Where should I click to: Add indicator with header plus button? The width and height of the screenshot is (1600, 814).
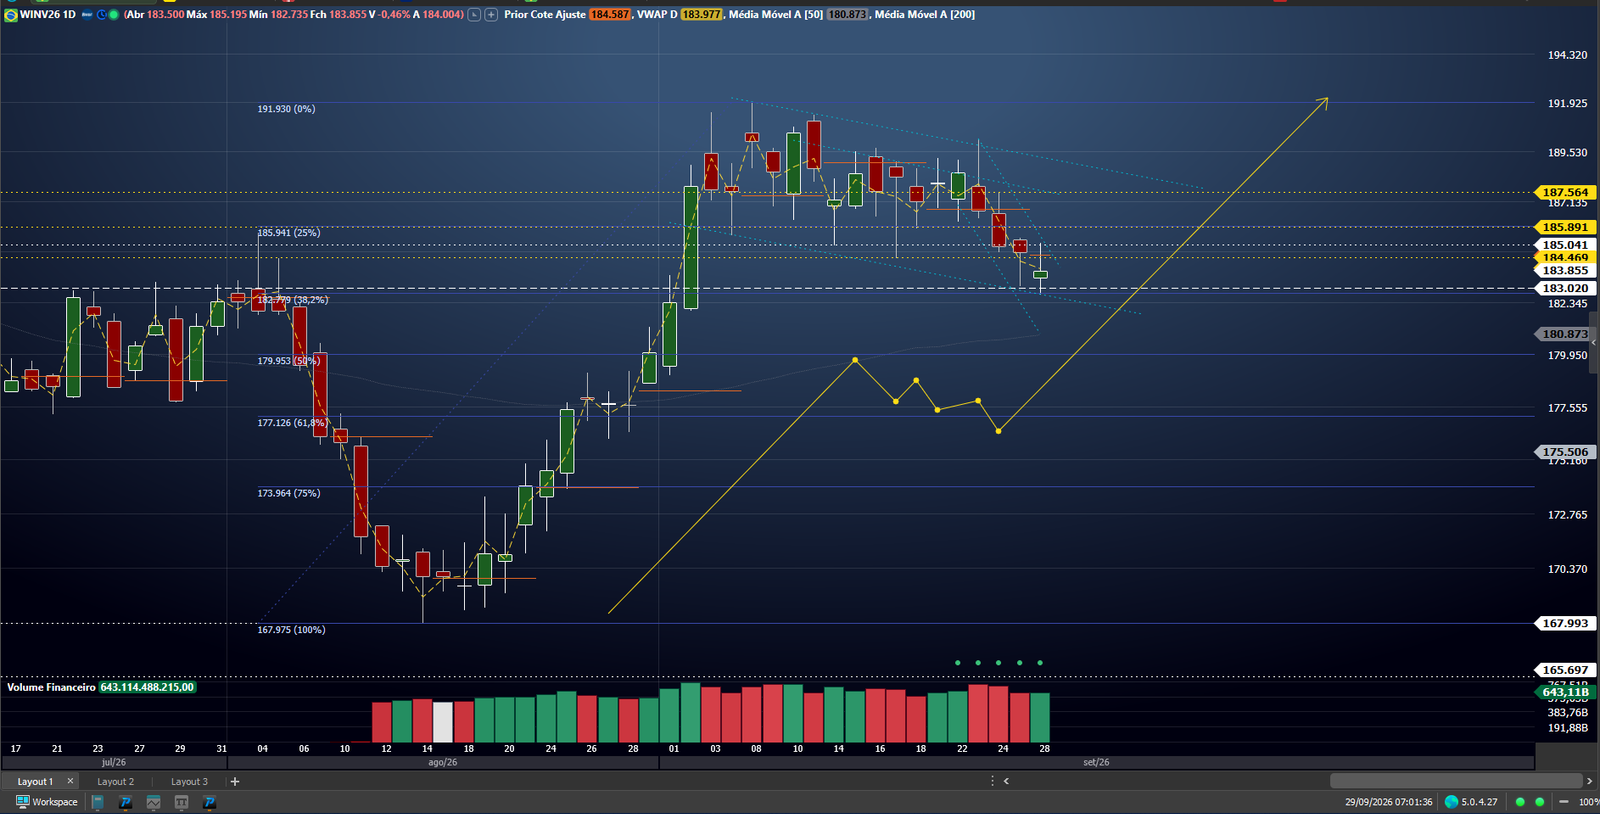pos(491,15)
